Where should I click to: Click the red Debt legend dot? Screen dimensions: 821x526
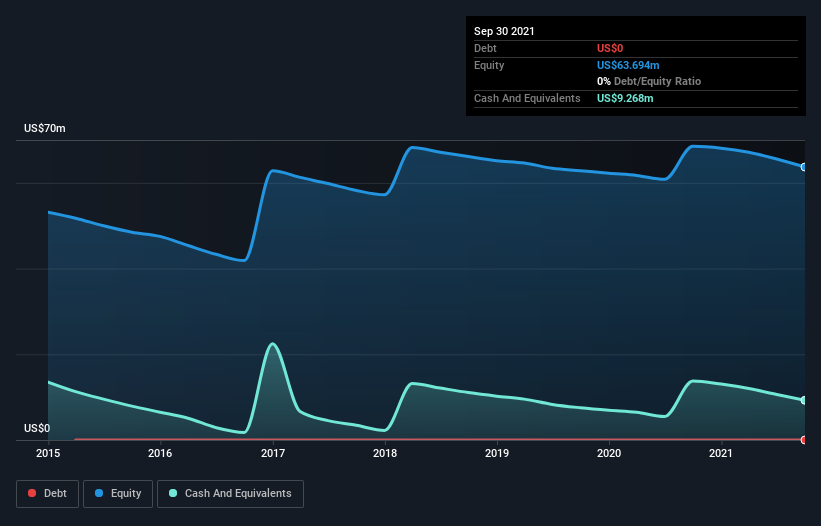[x=32, y=493]
